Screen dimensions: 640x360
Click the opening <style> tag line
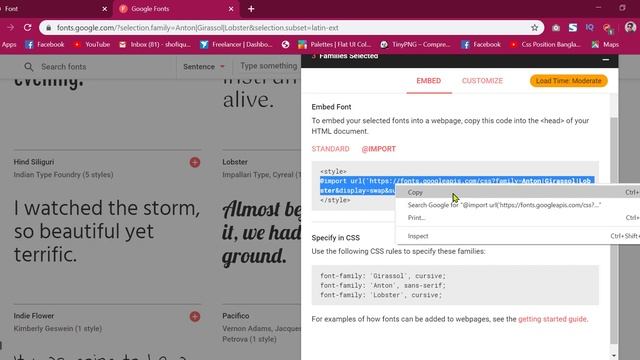point(333,171)
